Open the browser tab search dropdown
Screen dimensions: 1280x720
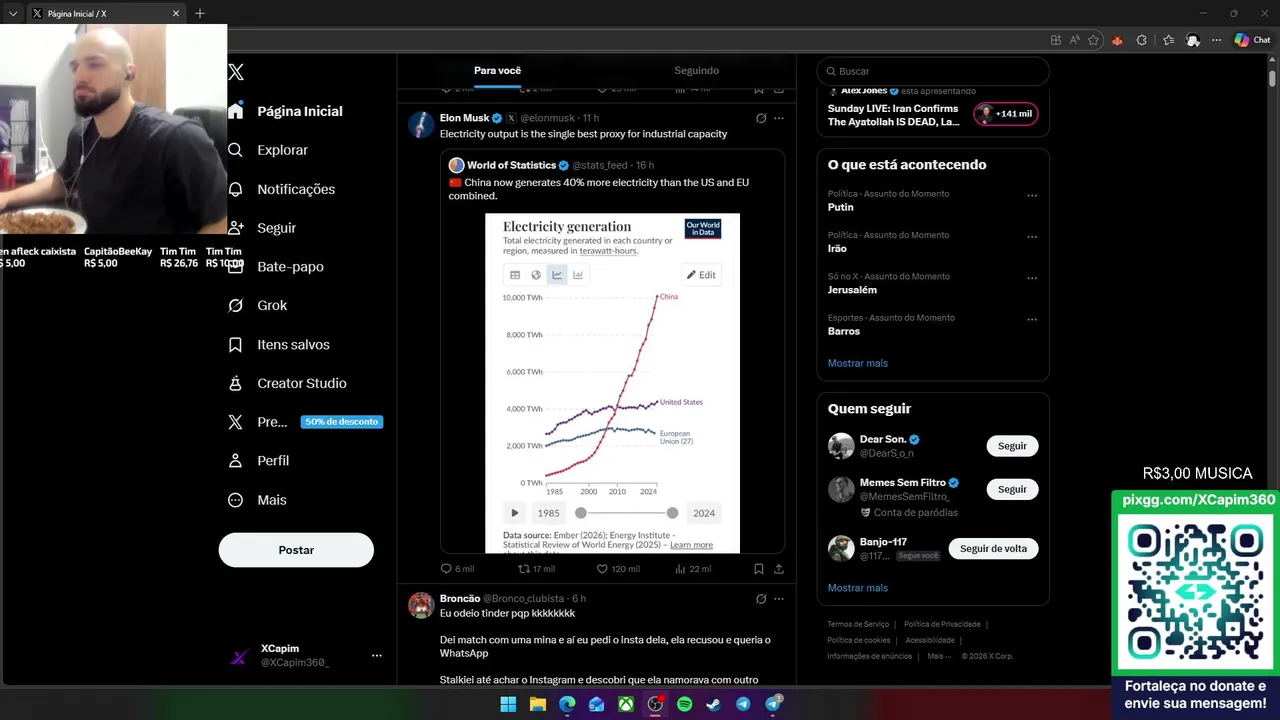(13, 13)
